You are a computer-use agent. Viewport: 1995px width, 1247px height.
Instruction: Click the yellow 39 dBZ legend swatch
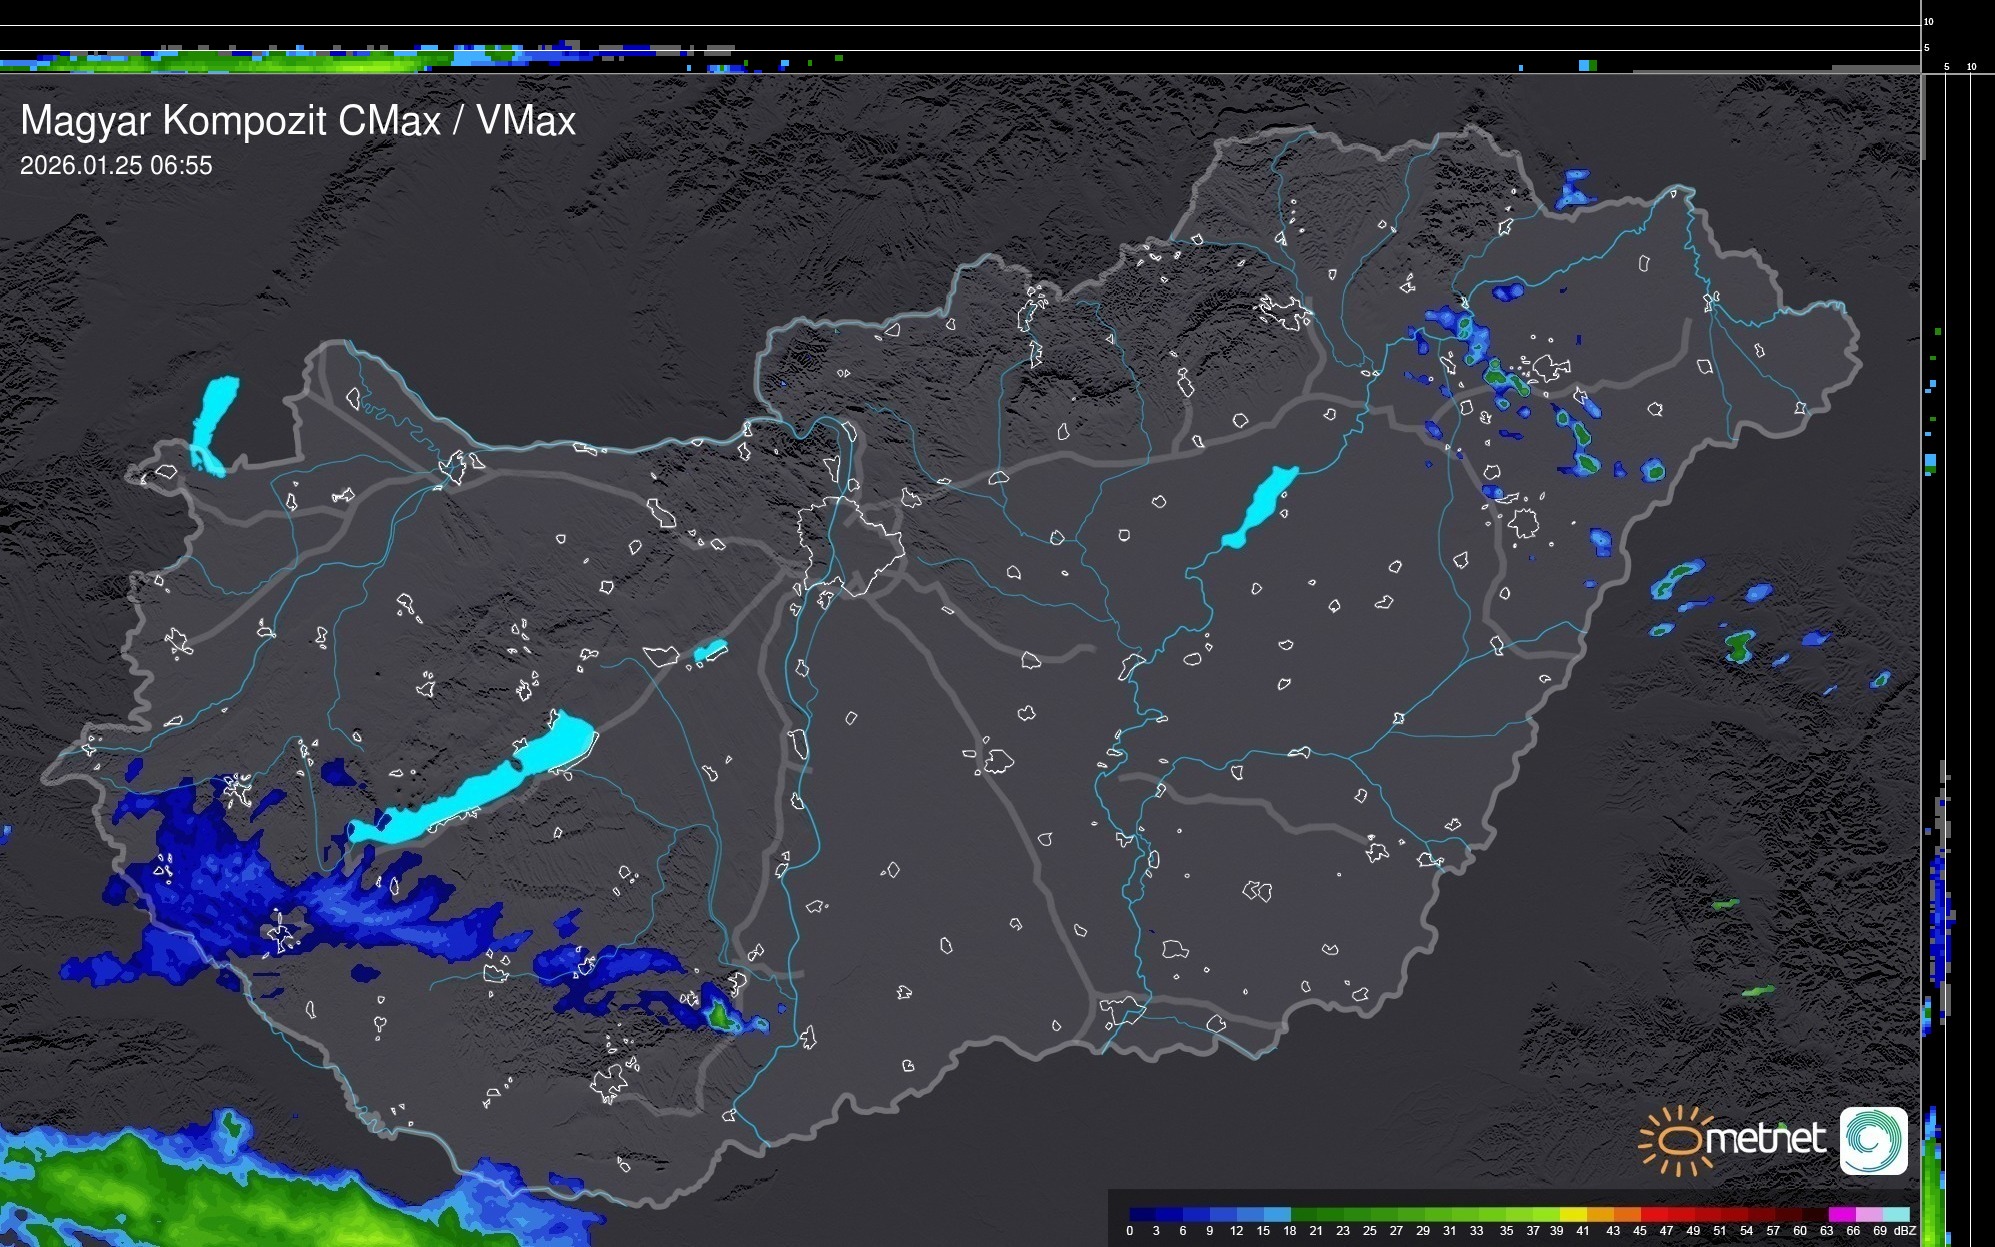[x=1573, y=1214]
